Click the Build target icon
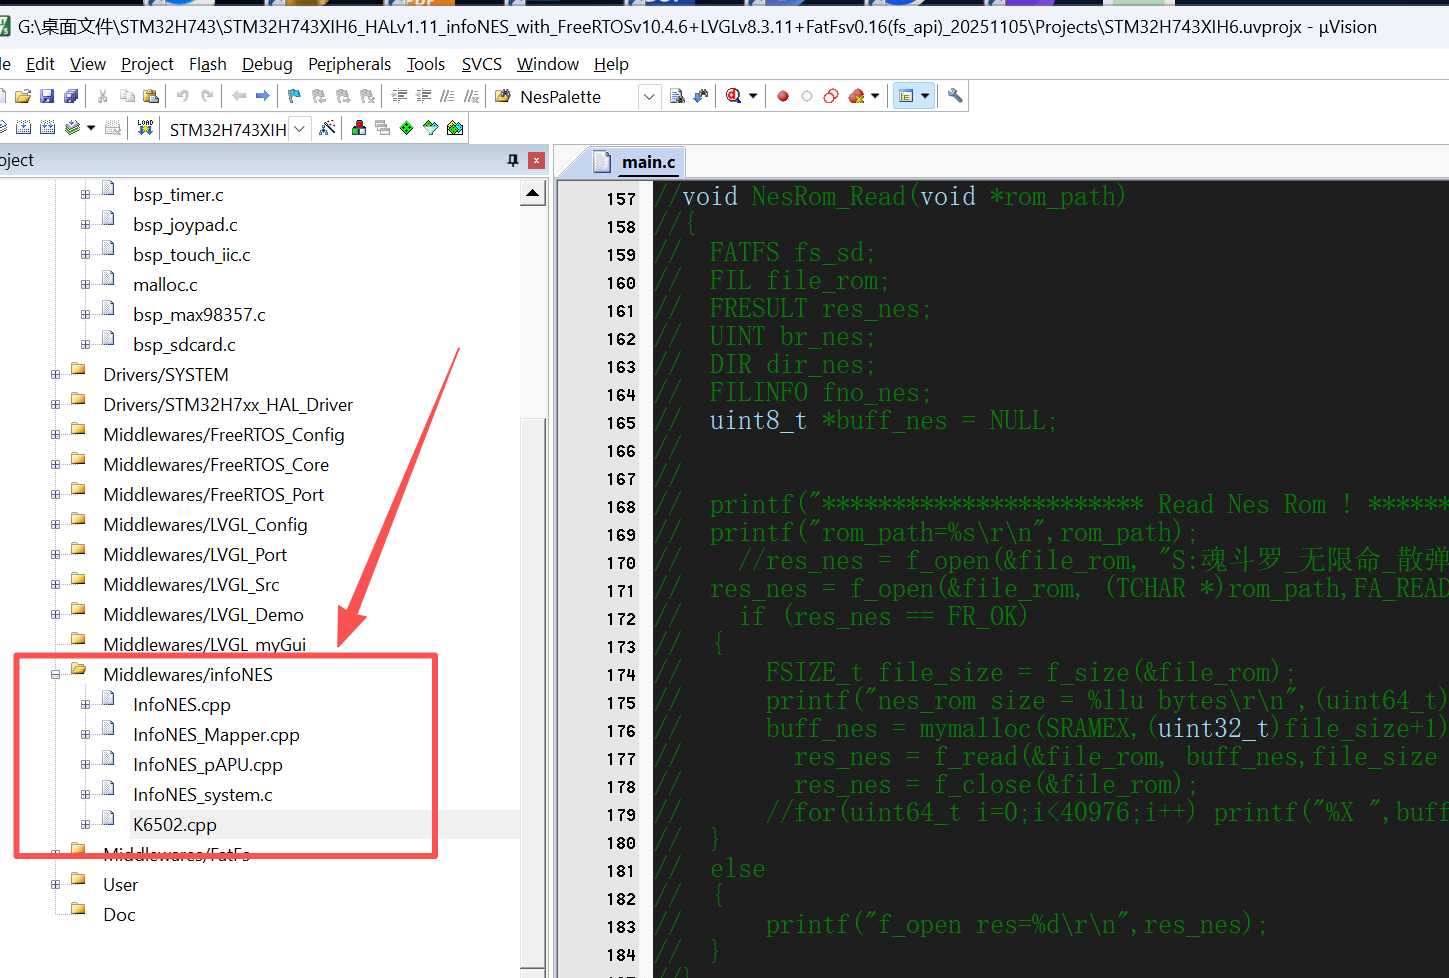 pos(23,128)
